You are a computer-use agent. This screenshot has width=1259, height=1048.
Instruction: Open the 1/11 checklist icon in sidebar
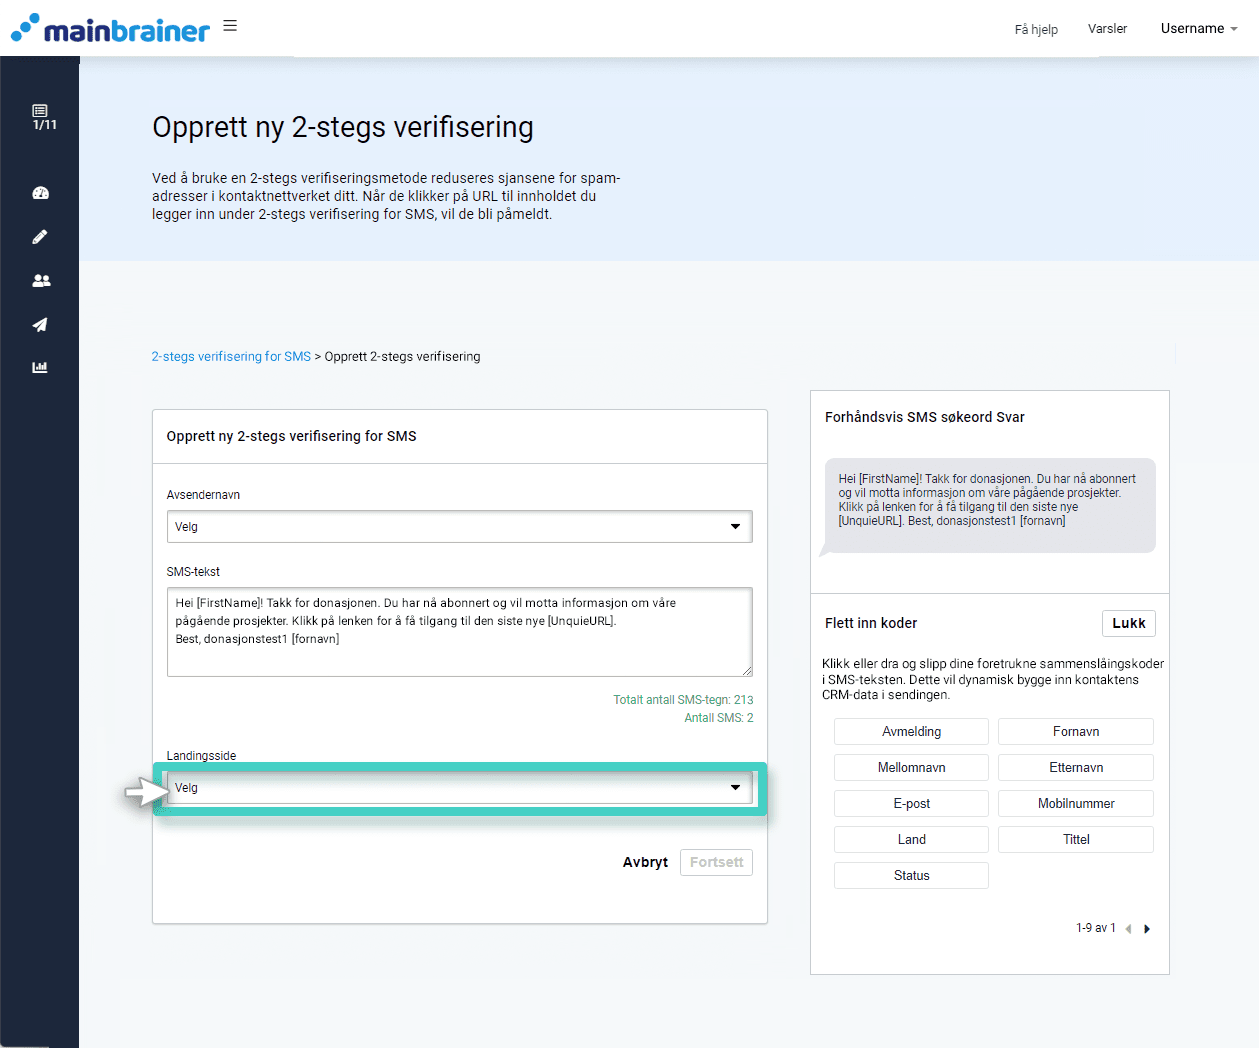(x=41, y=116)
